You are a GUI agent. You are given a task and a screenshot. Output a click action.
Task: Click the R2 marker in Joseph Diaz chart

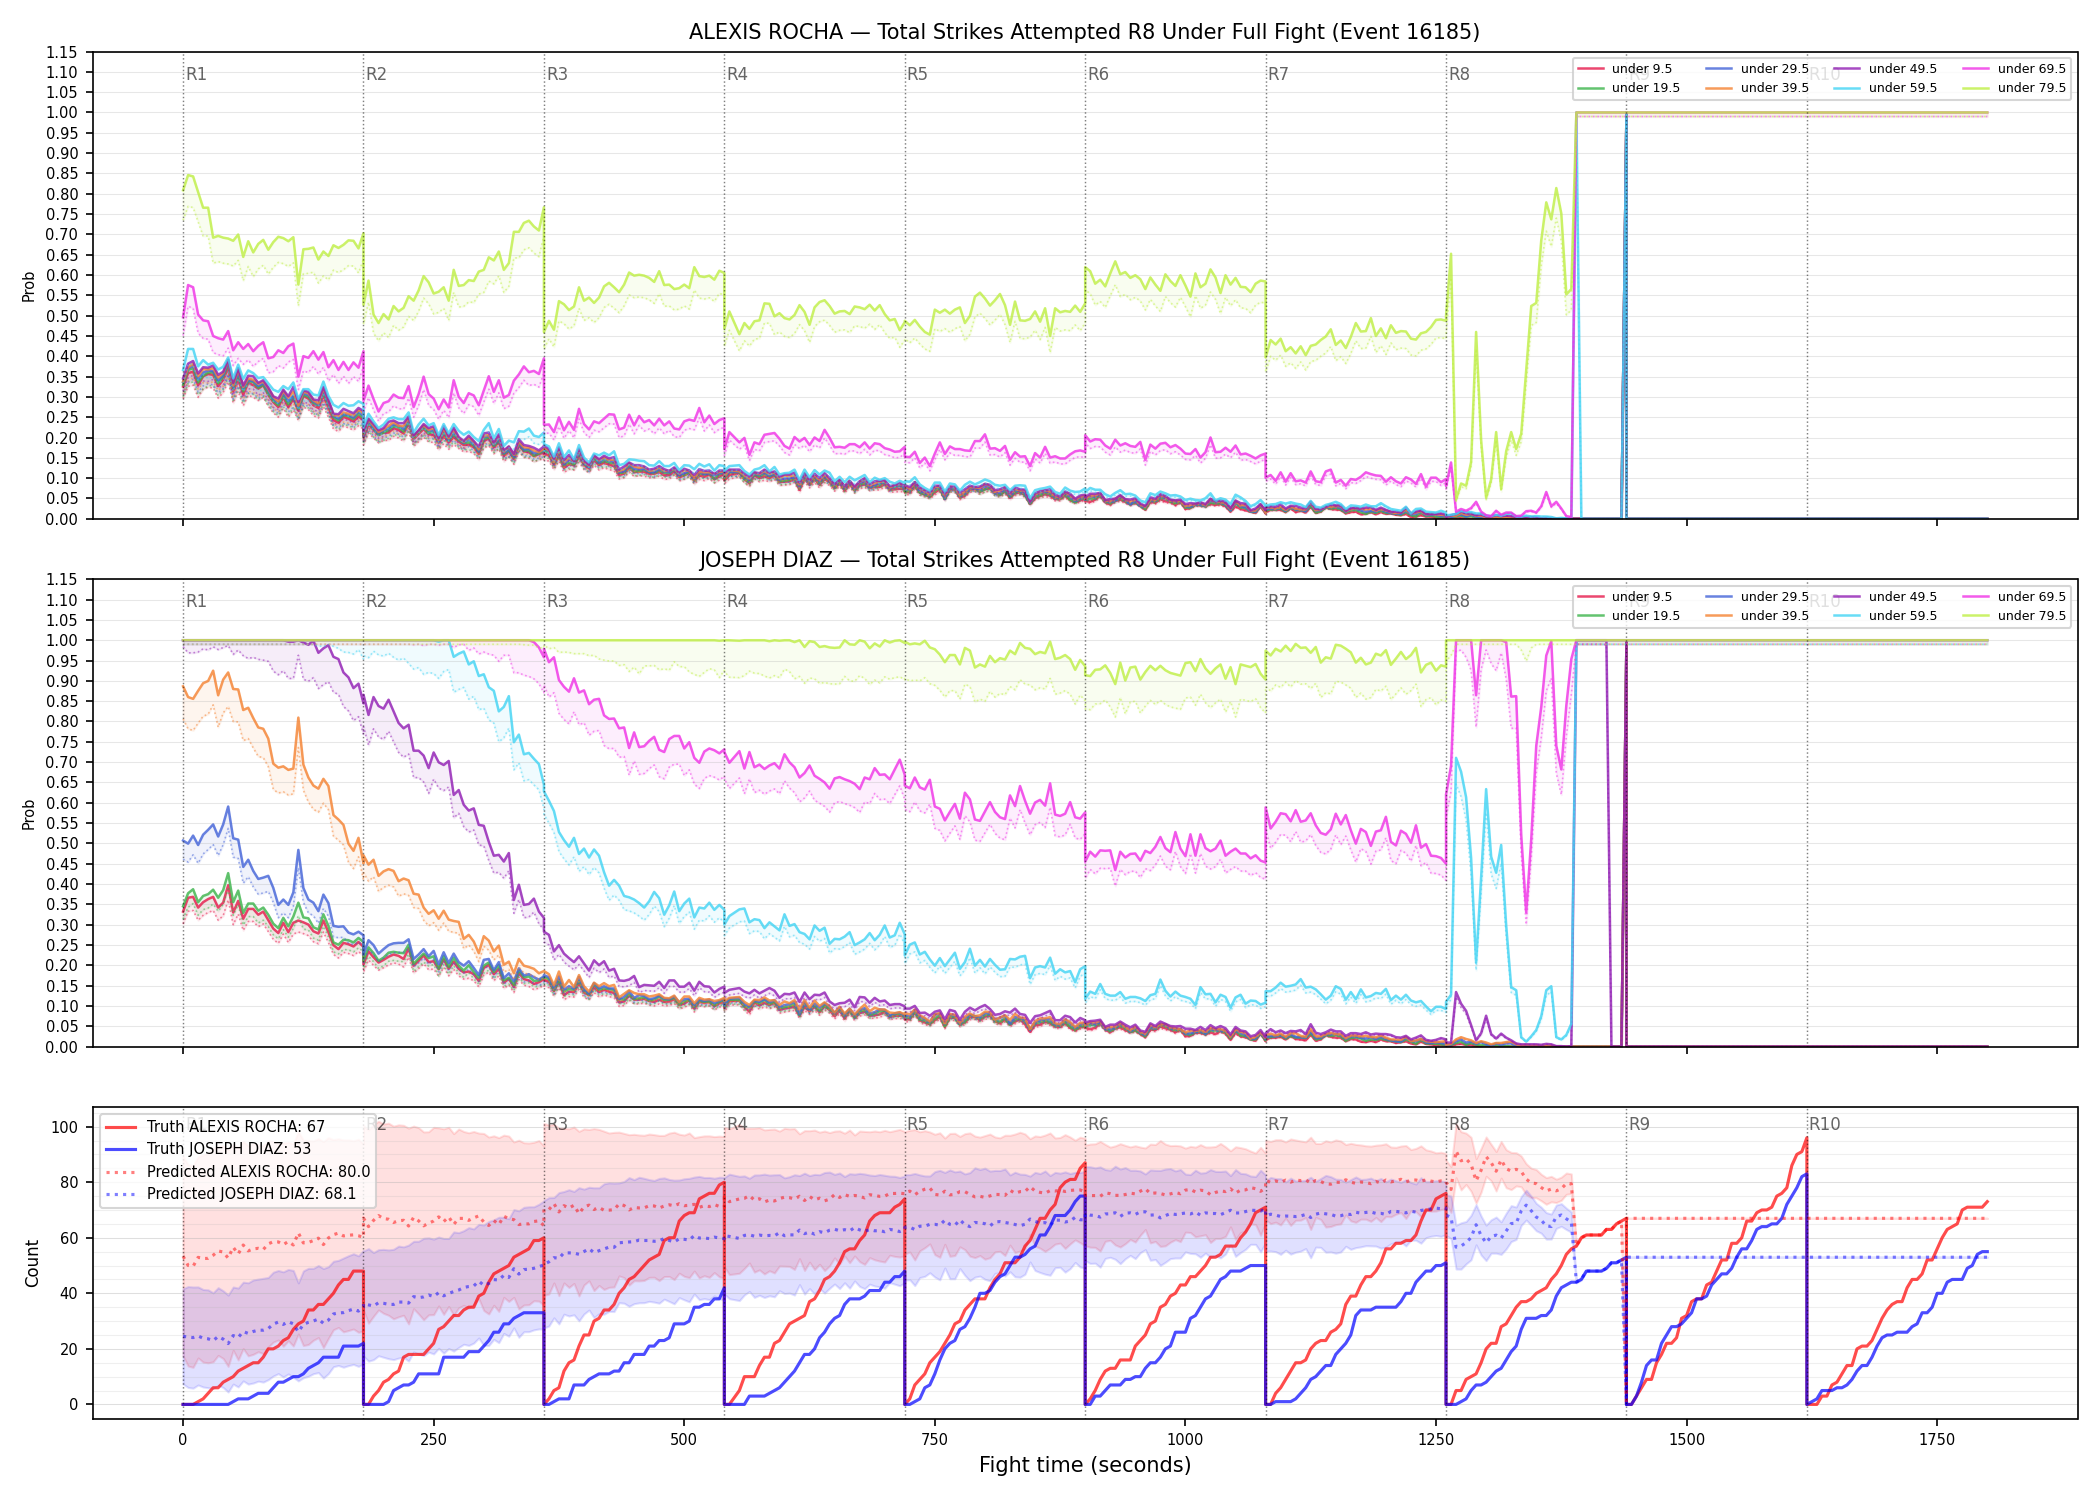[x=376, y=601]
